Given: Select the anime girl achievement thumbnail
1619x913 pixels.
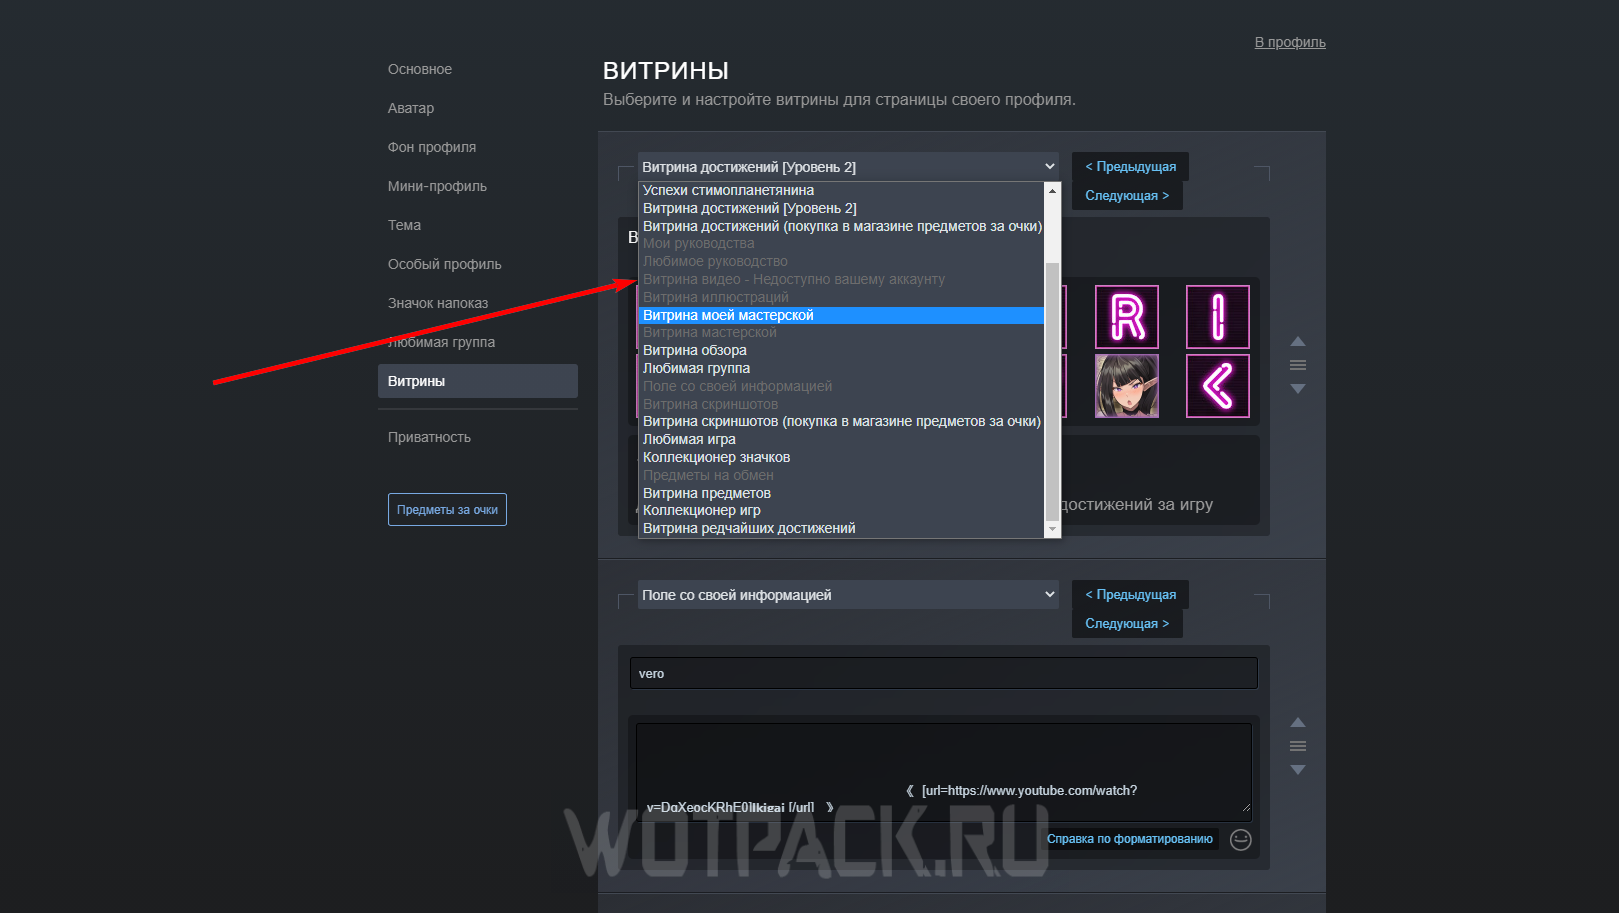Looking at the screenshot, I should [1127, 386].
